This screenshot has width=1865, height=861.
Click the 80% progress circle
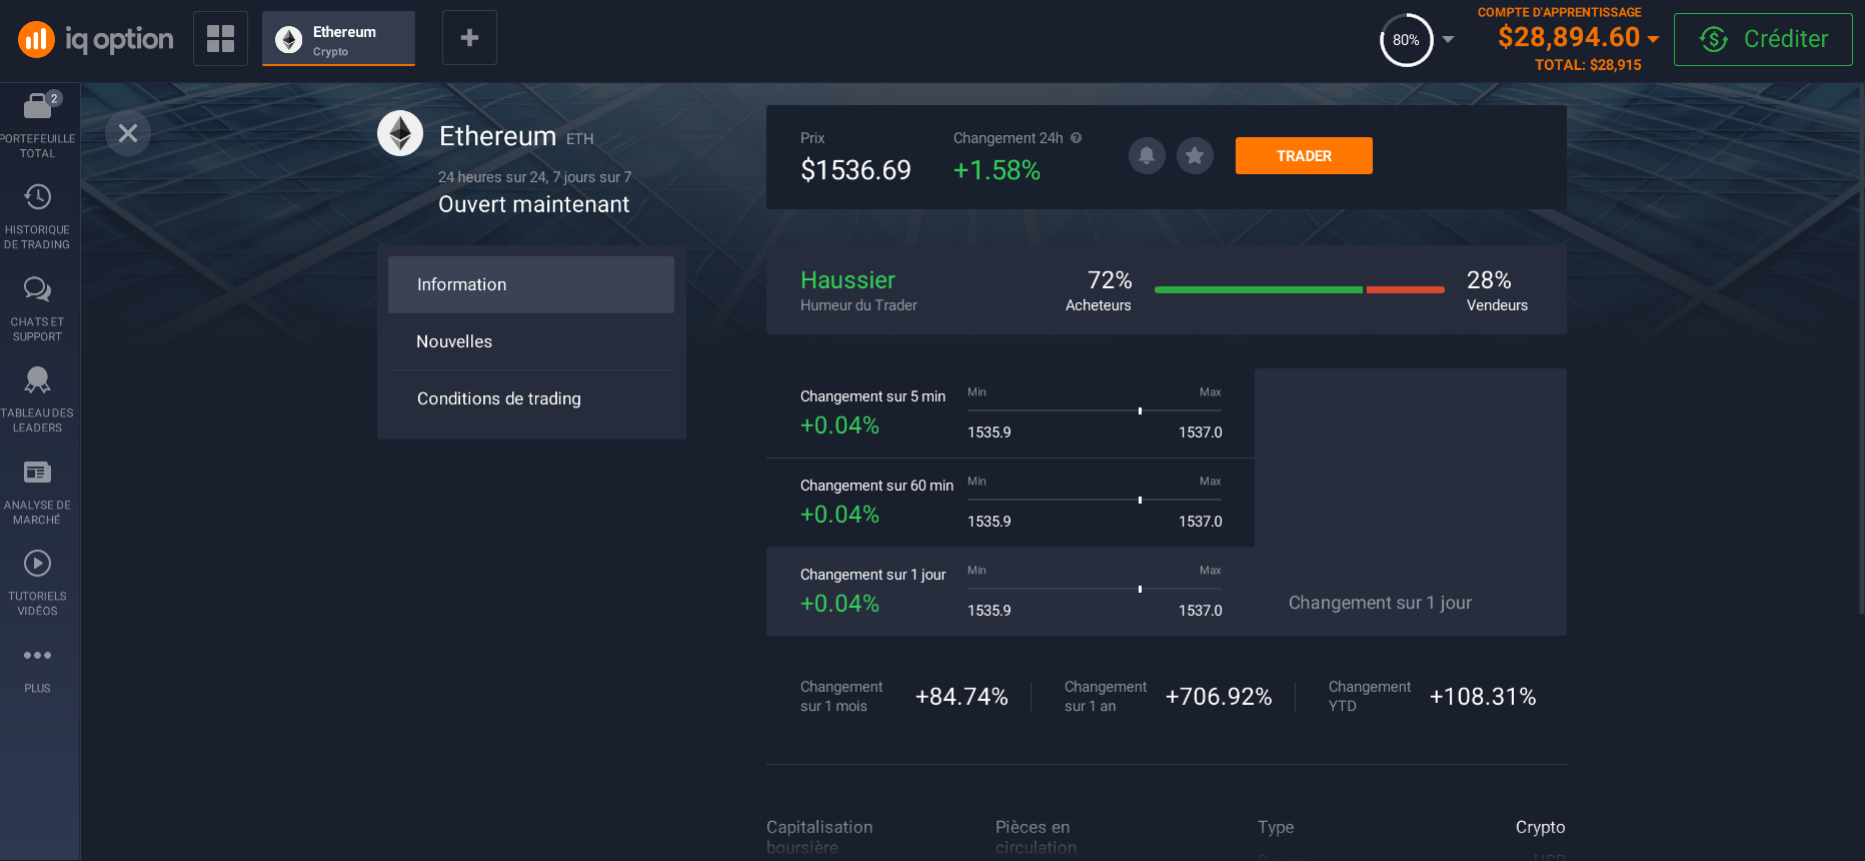(1406, 40)
